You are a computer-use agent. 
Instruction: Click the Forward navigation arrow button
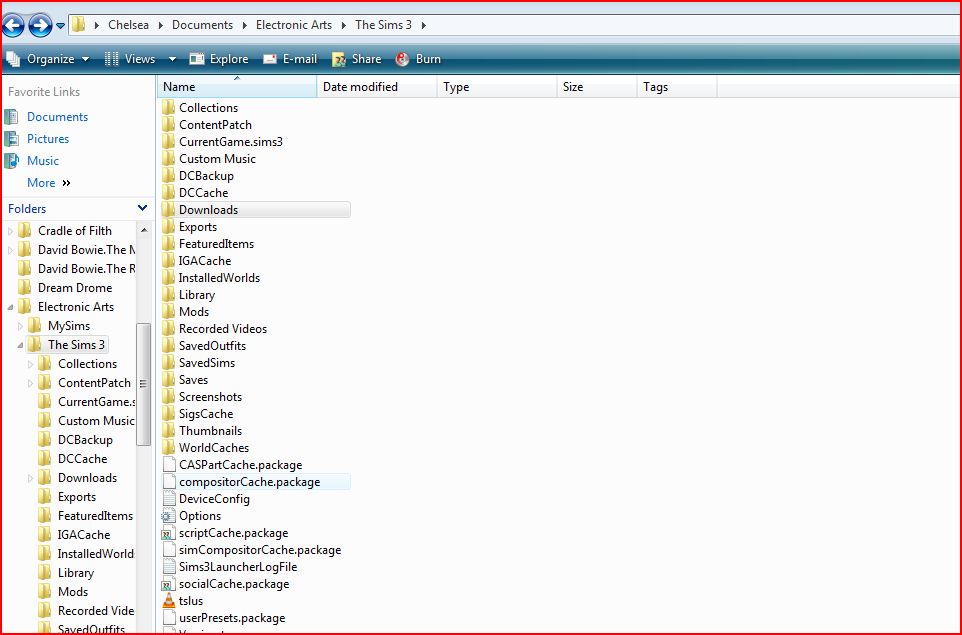40,26
